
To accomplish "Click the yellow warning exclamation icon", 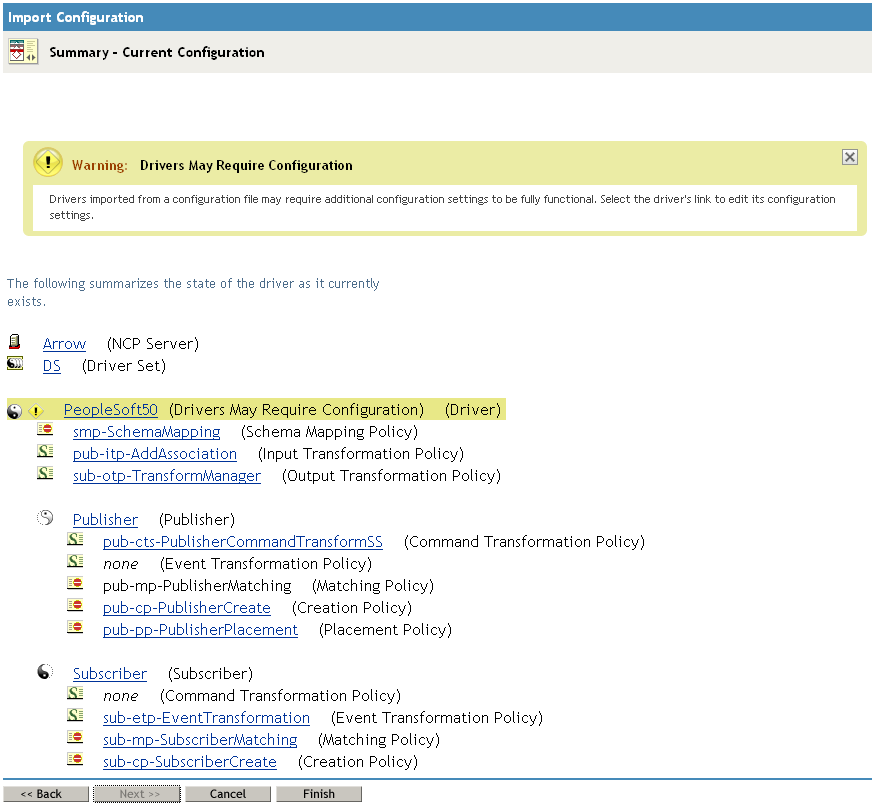I will pos(48,163).
